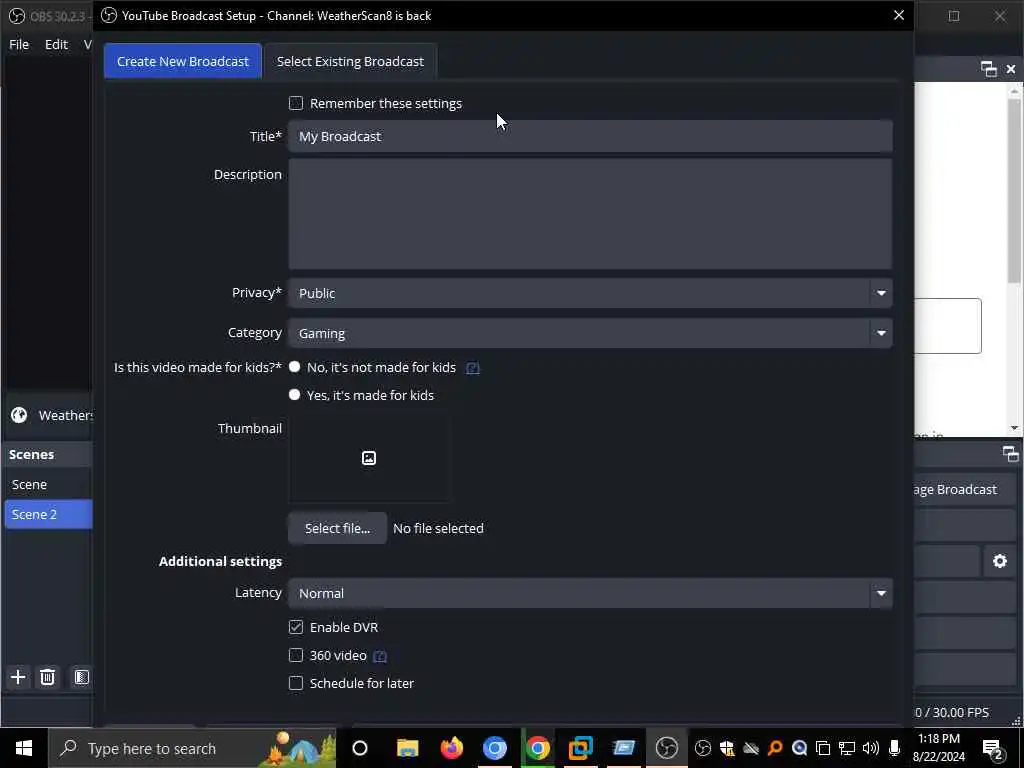1024x768 pixels.
Task: Pop out the dock with the float icon above the Manage Broadcast panel
Action: [1010, 454]
